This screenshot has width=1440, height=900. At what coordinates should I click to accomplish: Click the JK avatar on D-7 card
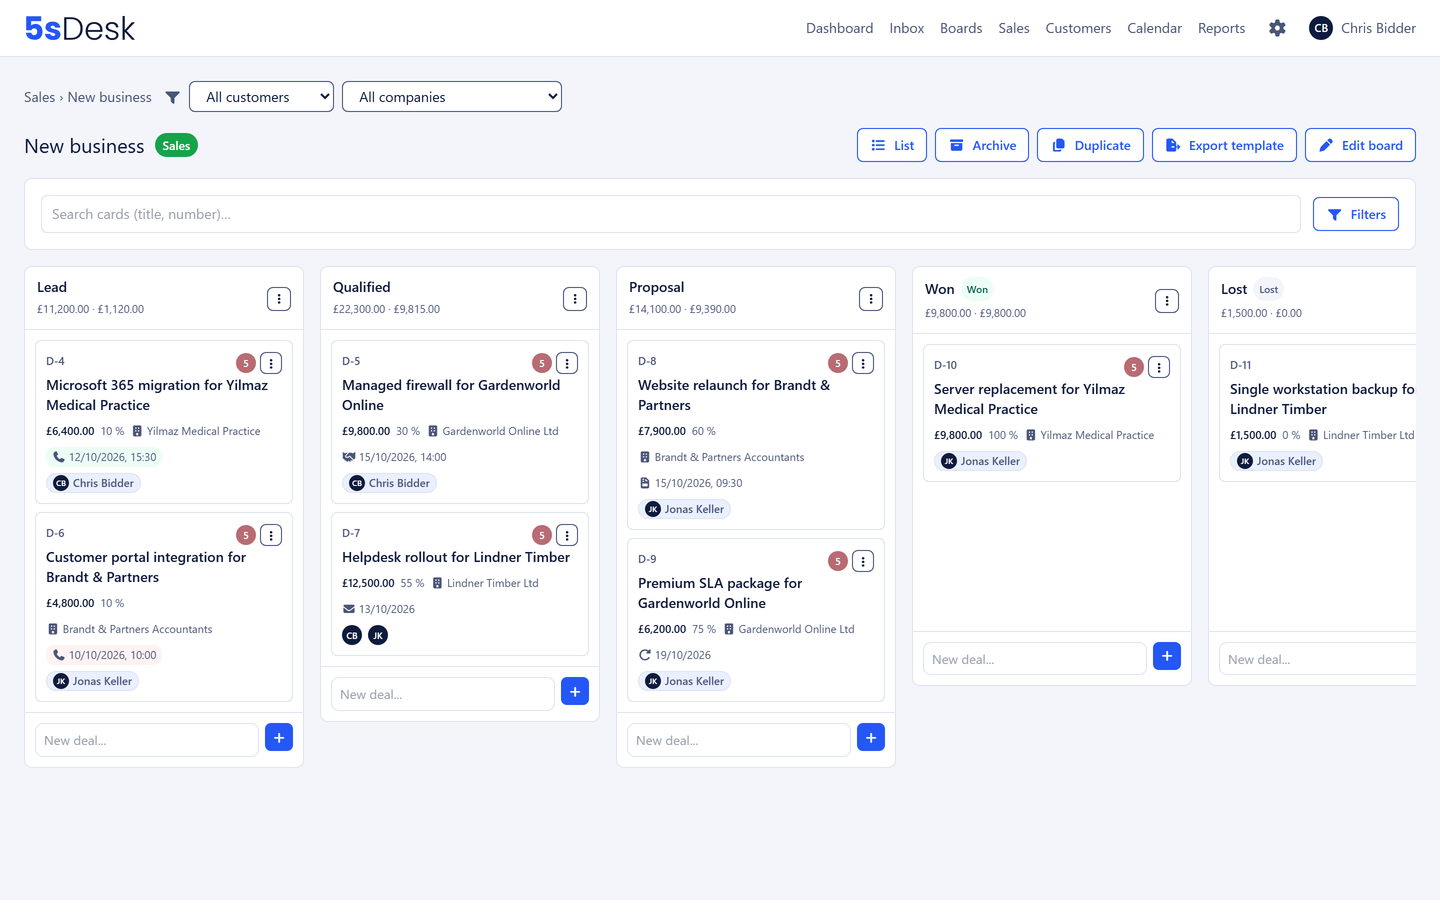click(378, 635)
